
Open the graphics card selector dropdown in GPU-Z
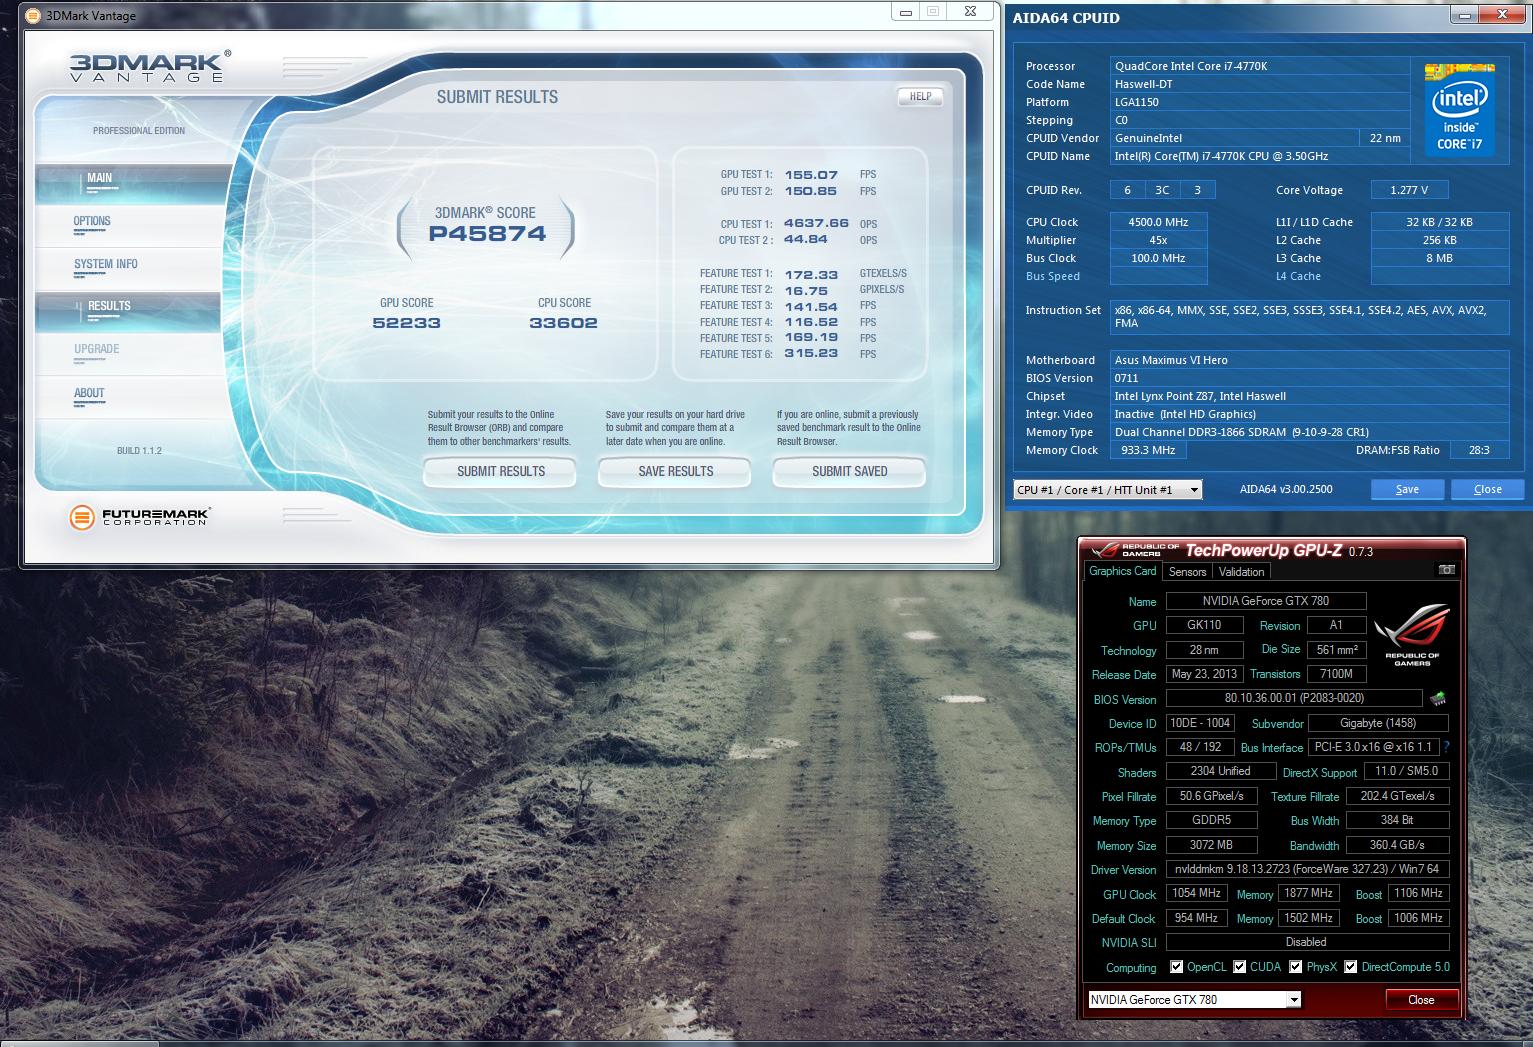click(1194, 1000)
